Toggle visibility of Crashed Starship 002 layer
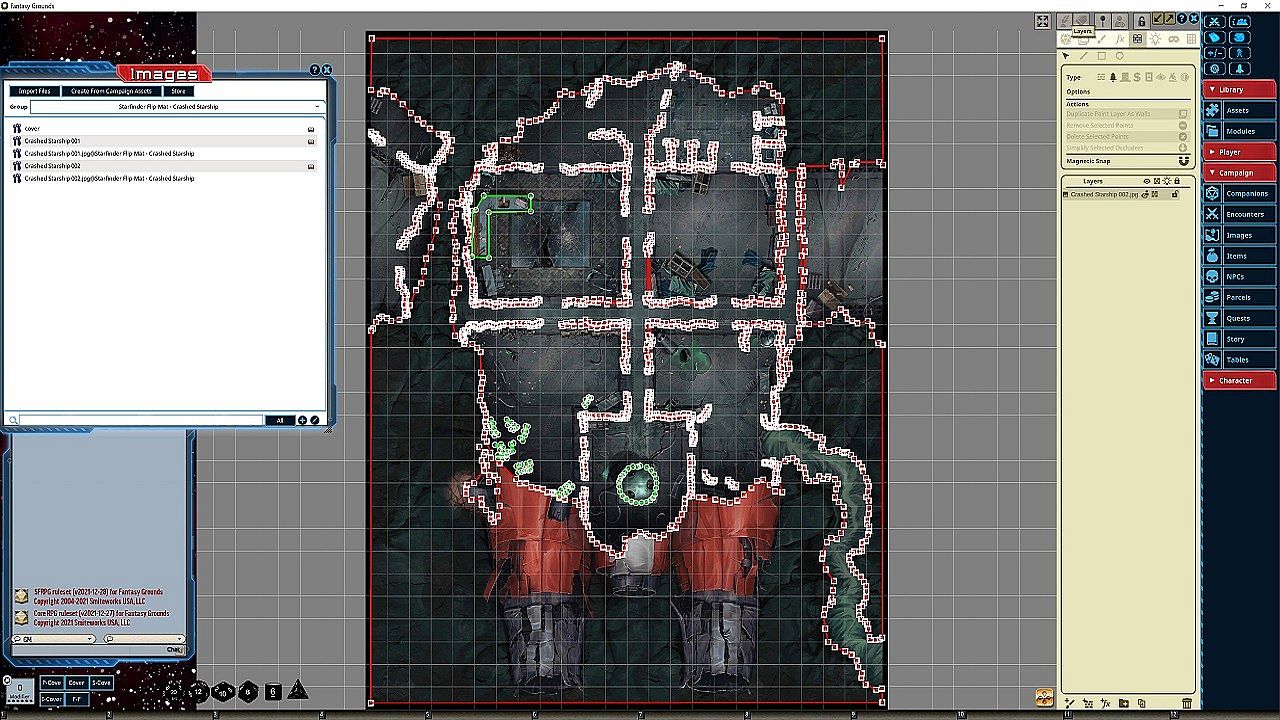Screen dimensions: 1280x720 tap(1147, 194)
